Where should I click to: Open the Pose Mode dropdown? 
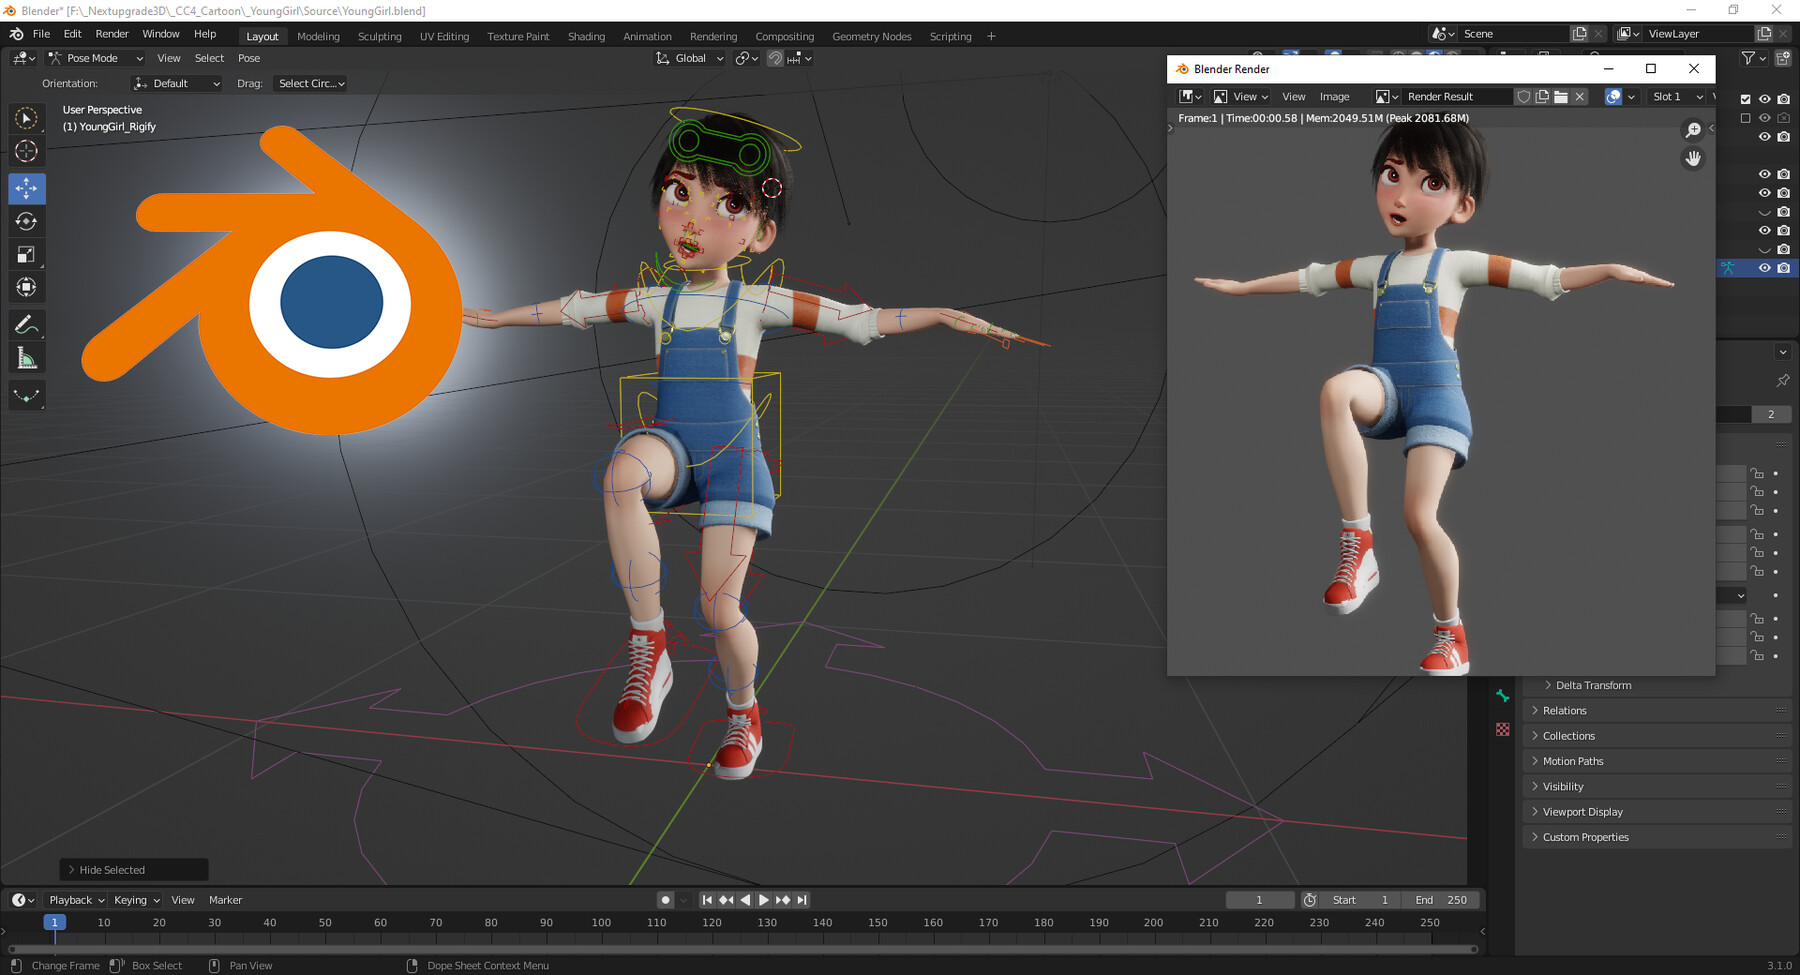pos(96,58)
